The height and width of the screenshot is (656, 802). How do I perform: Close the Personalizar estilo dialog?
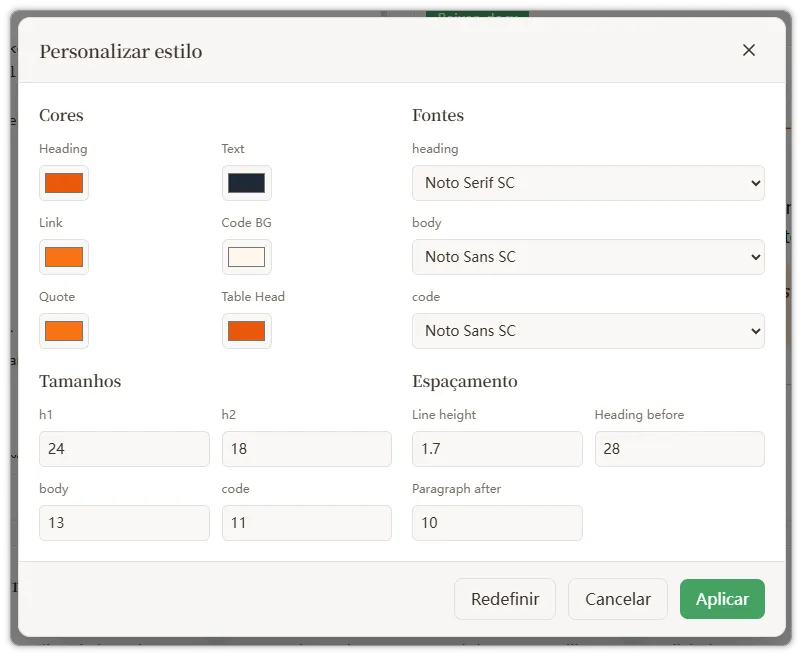click(x=748, y=50)
